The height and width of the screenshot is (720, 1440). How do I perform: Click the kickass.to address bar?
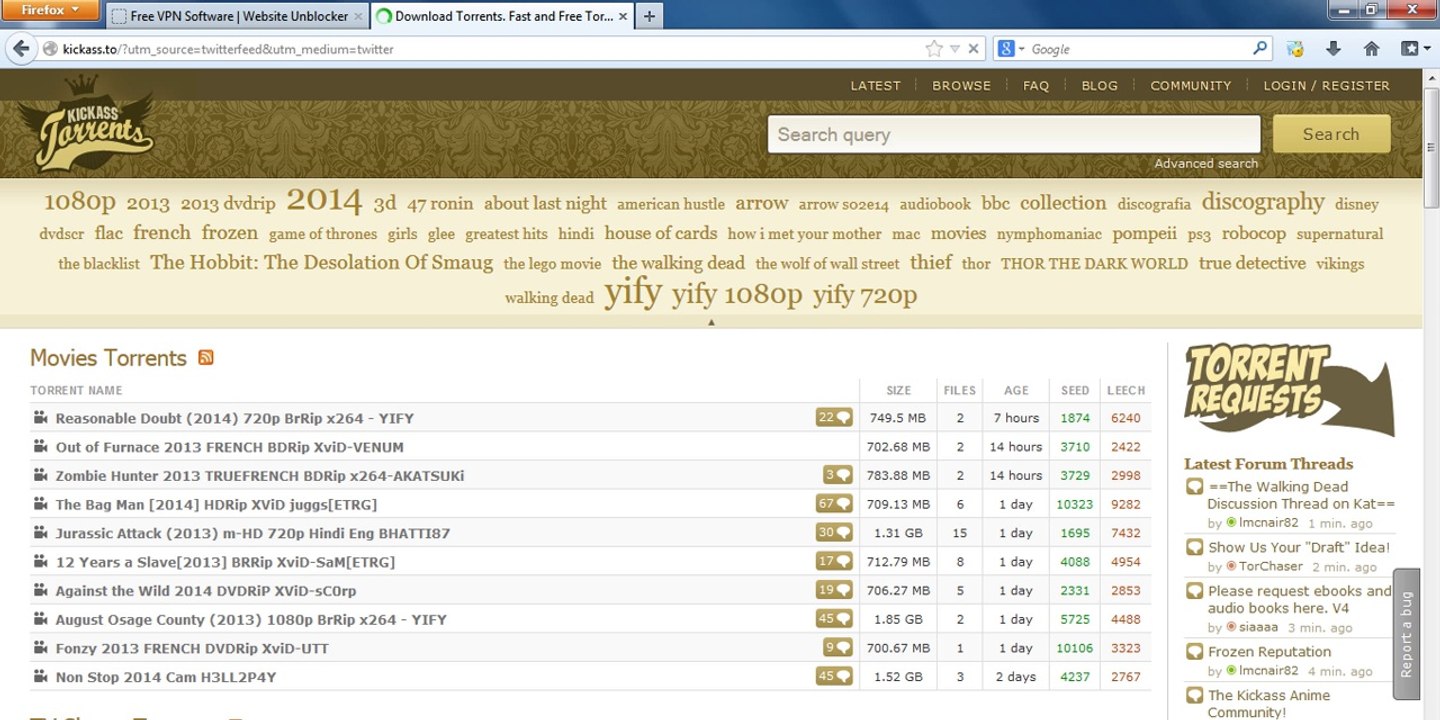(490, 49)
